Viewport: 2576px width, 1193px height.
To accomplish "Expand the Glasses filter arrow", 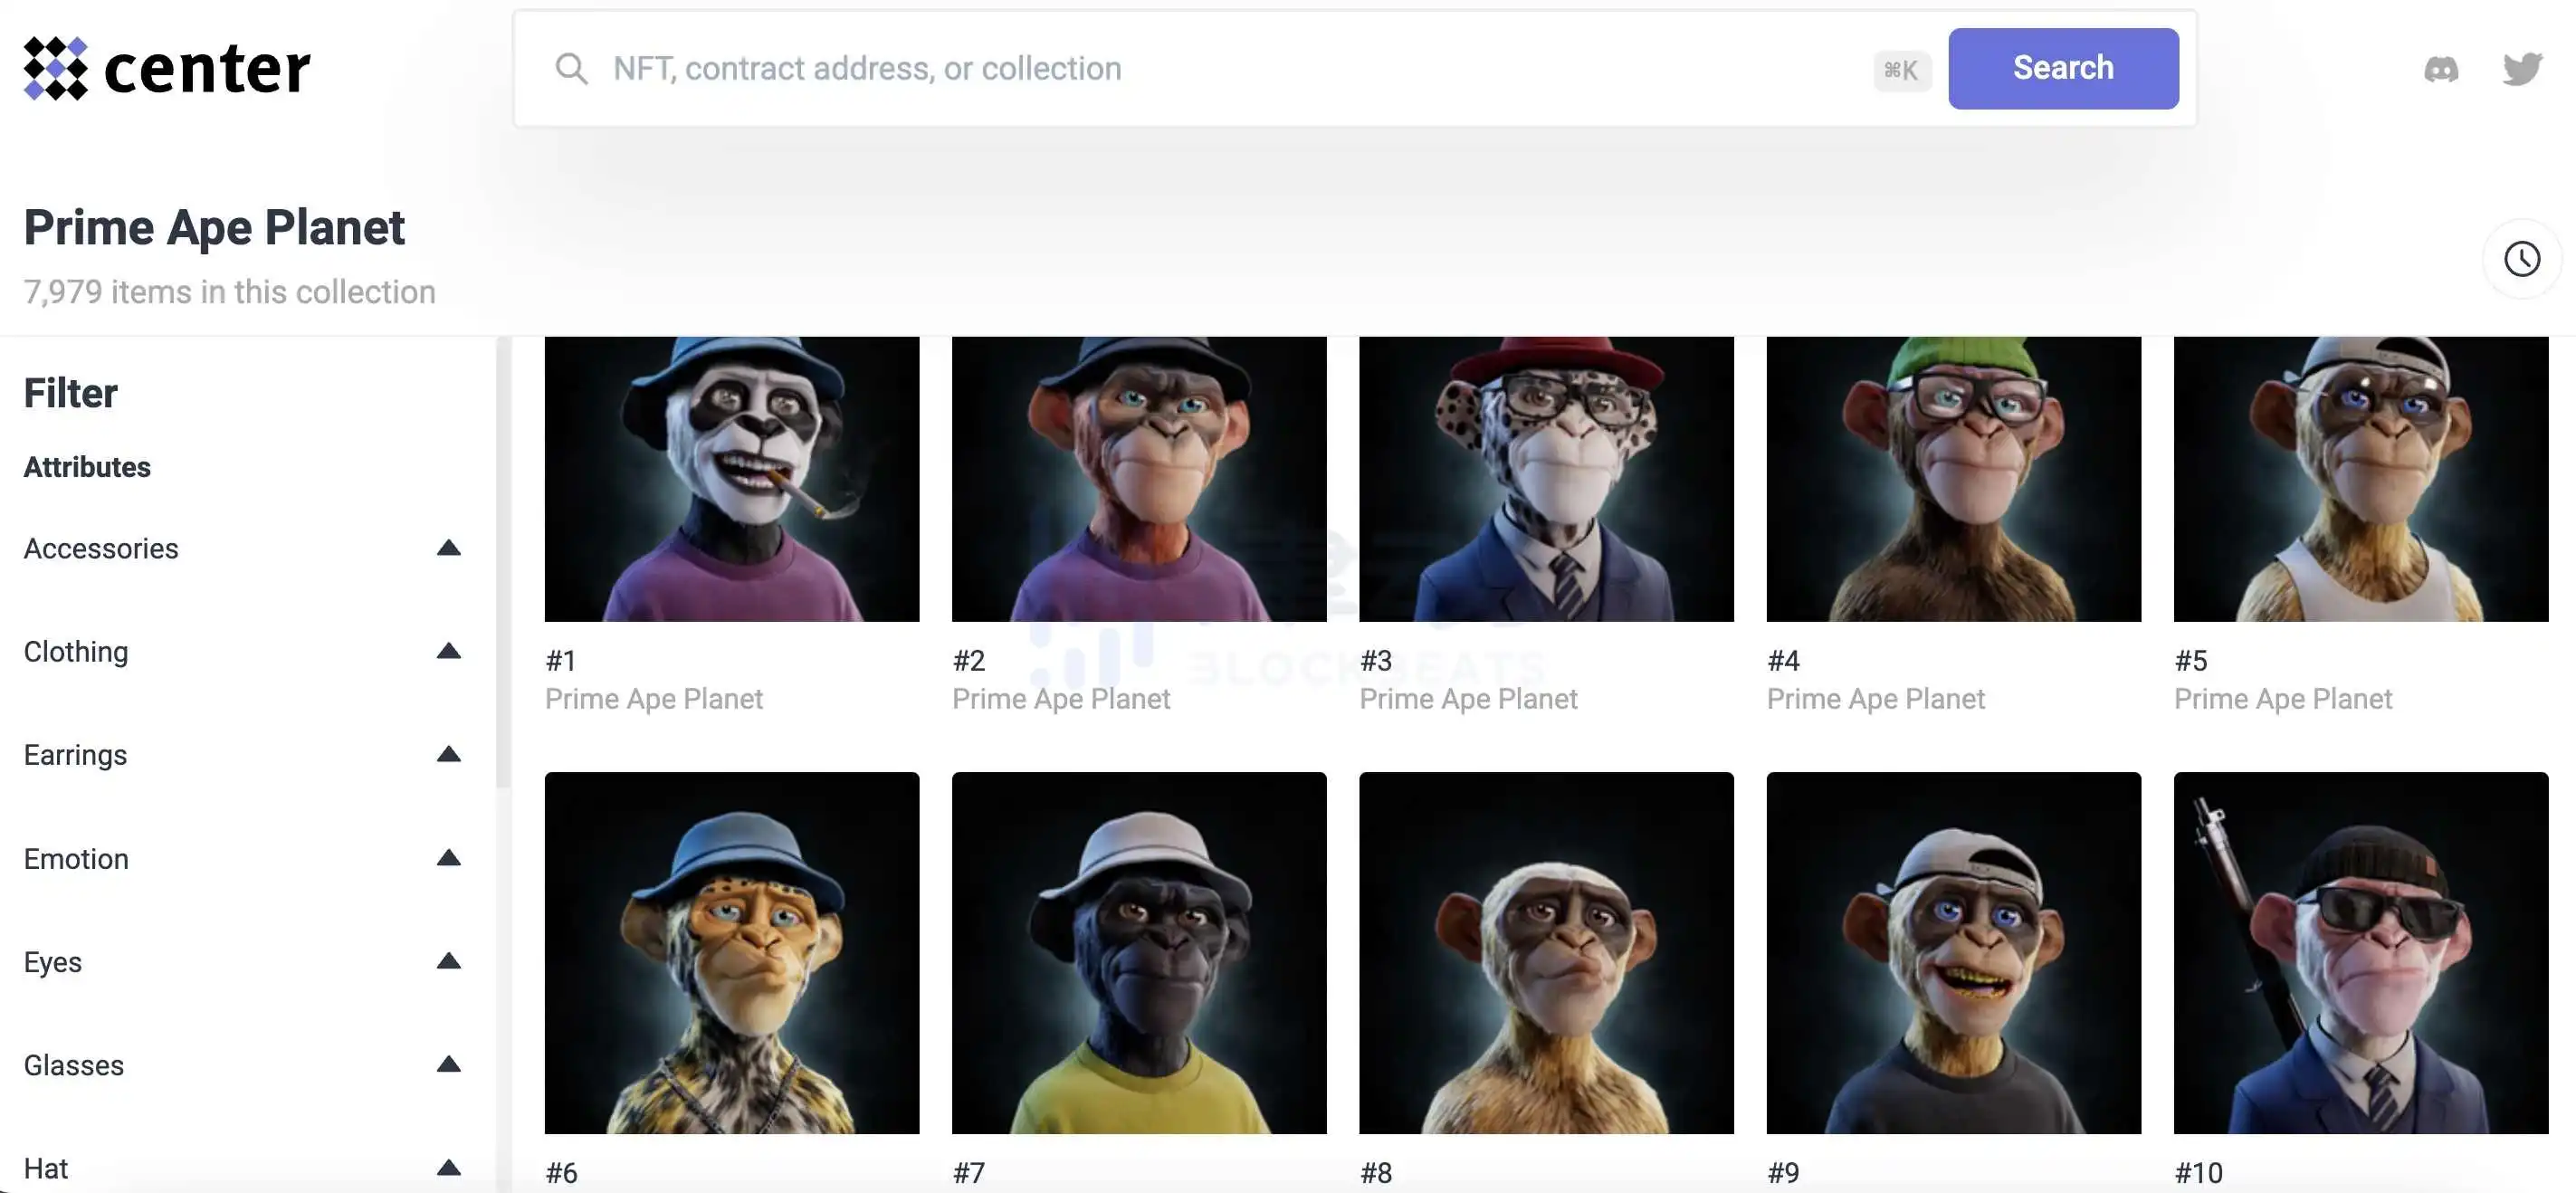I will click(x=449, y=1064).
